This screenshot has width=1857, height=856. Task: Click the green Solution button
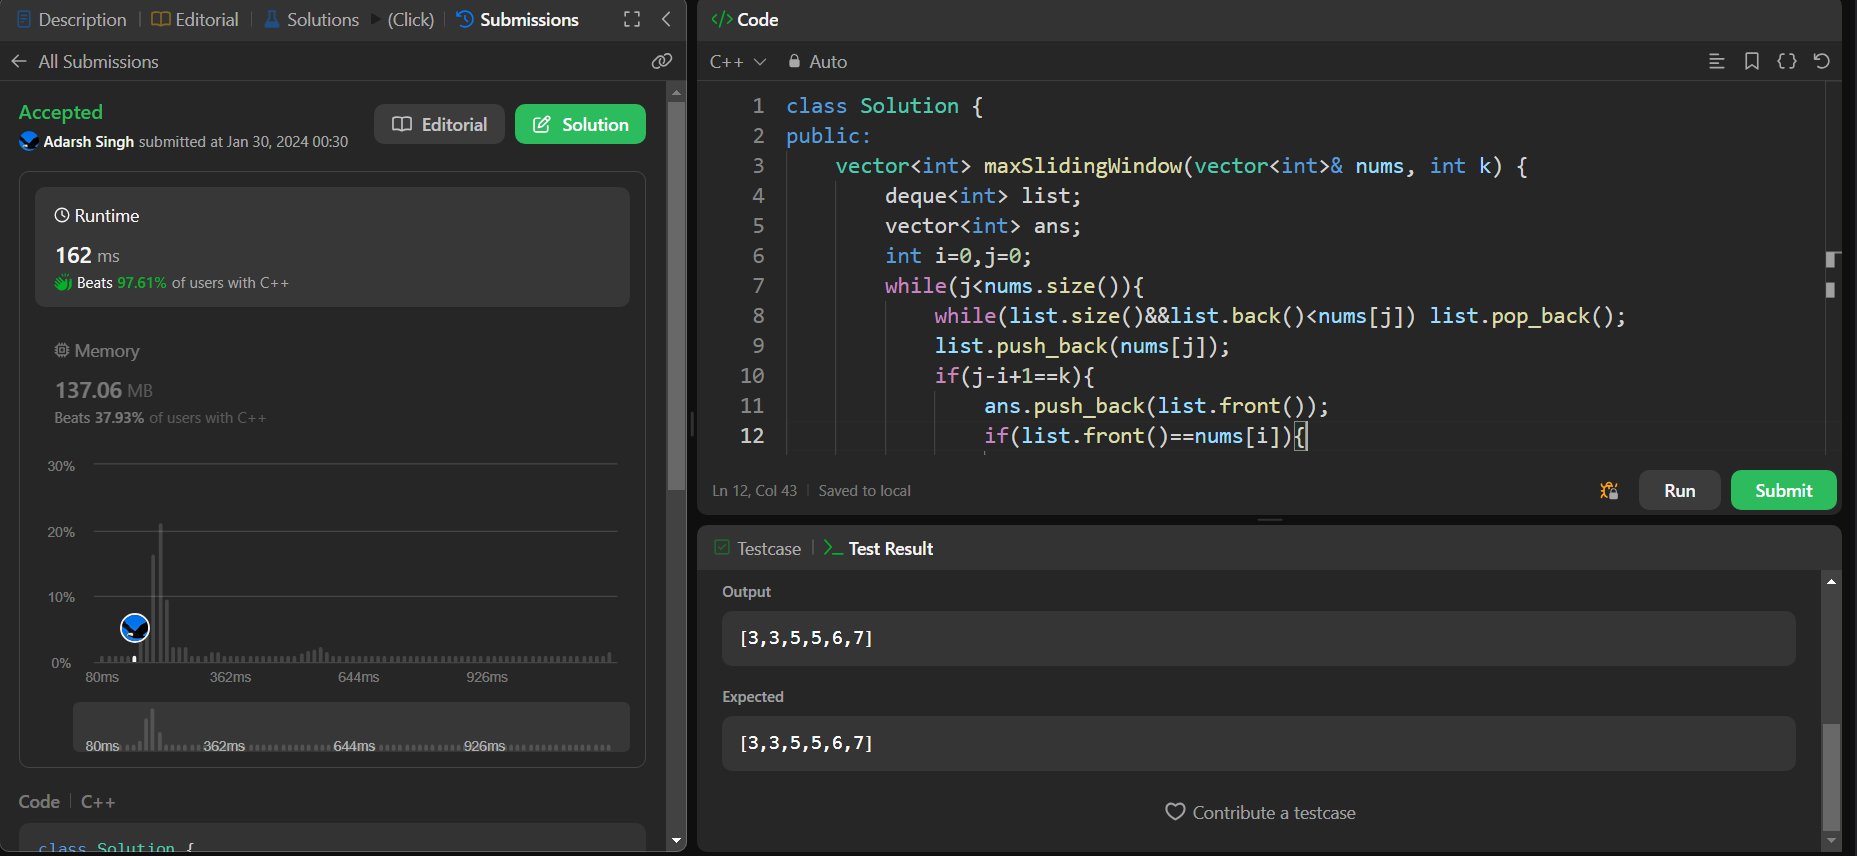point(580,124)
